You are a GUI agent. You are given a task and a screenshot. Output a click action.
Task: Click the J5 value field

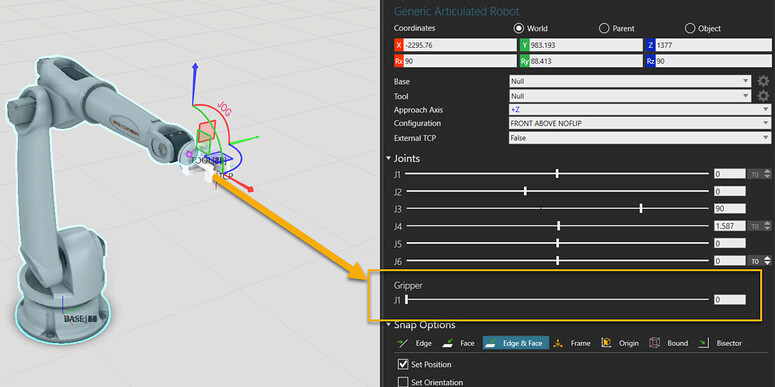730,243
